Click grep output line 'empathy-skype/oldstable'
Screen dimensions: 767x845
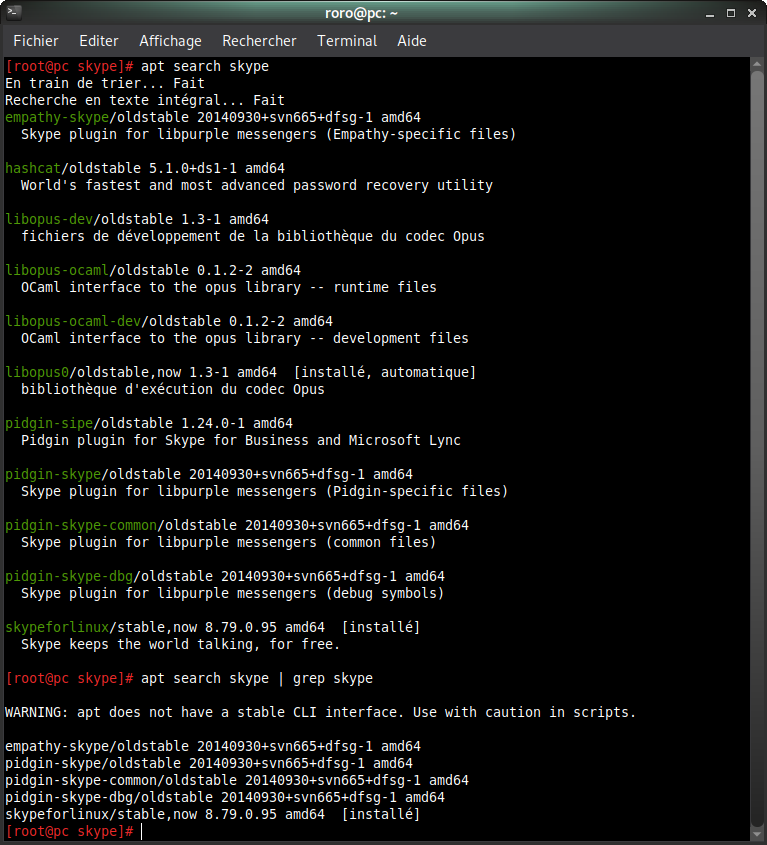click(212, 746)
